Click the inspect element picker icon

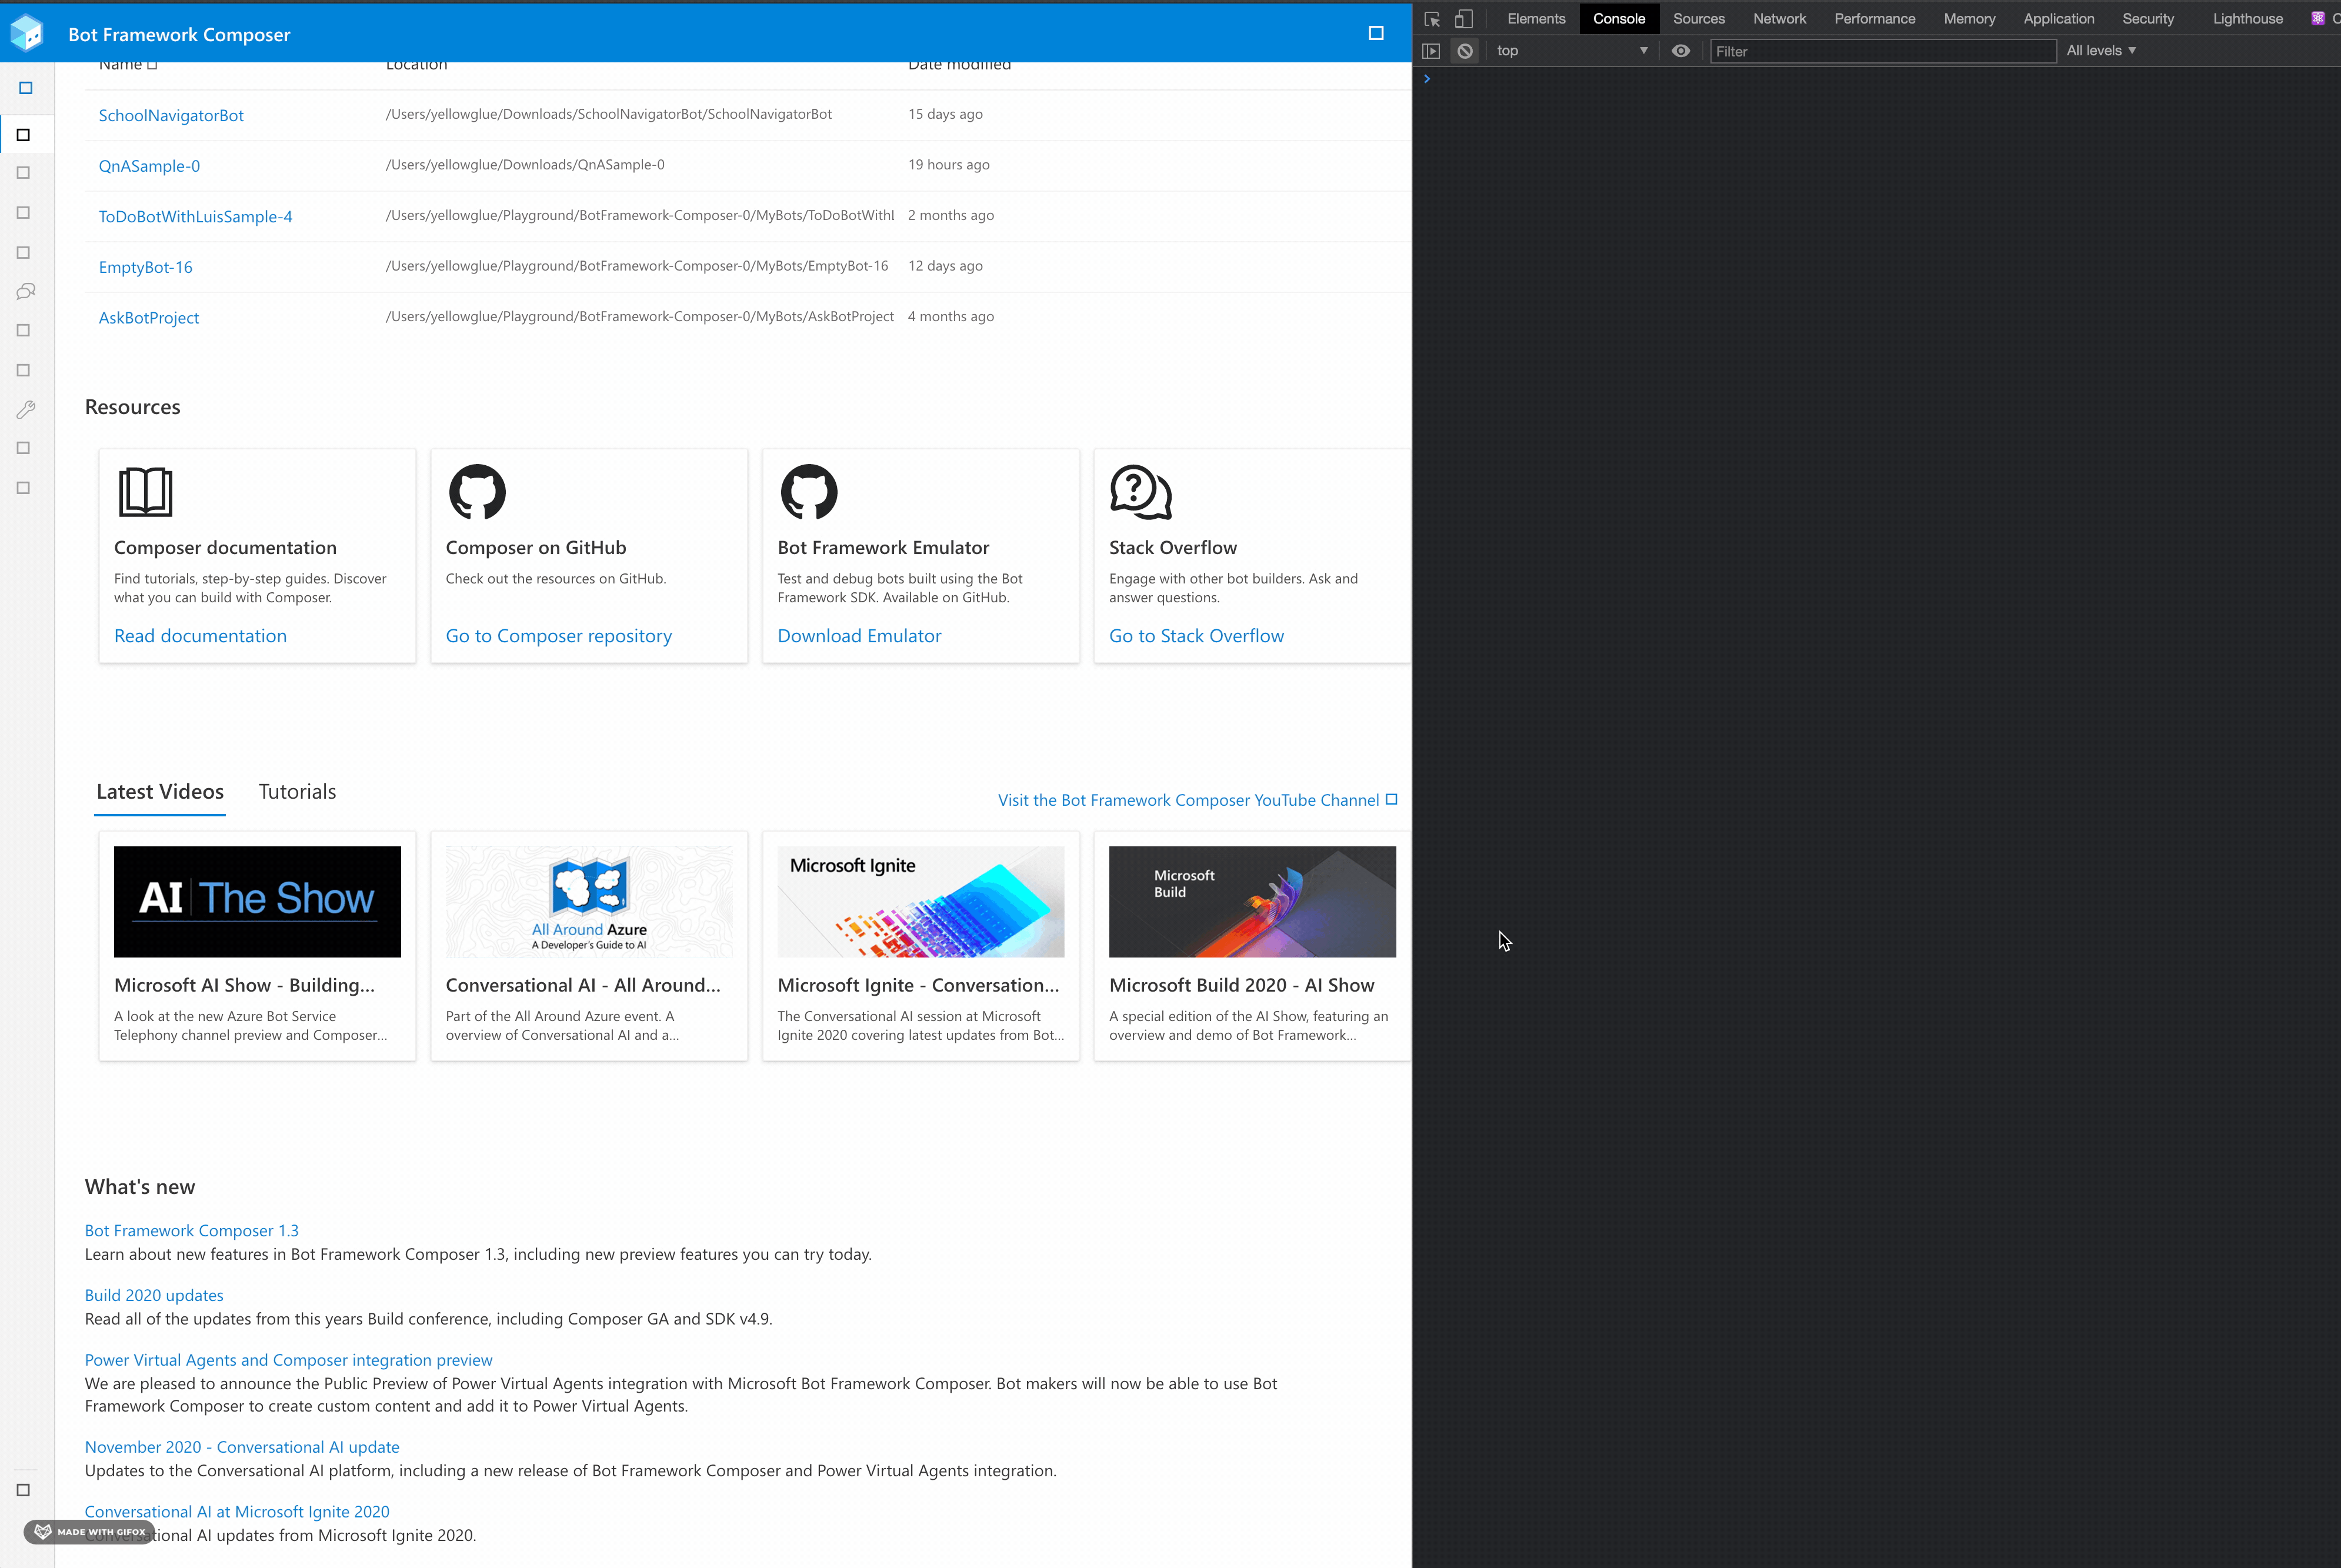pyautogui.click(x=1432, y=19)
